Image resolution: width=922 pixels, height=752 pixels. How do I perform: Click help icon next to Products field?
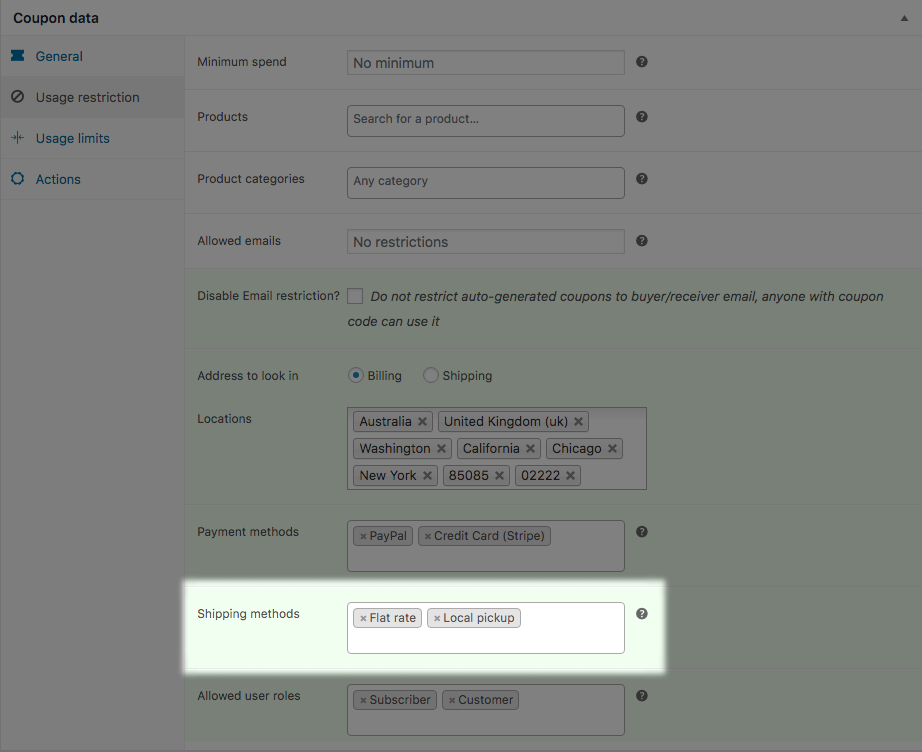642,117
